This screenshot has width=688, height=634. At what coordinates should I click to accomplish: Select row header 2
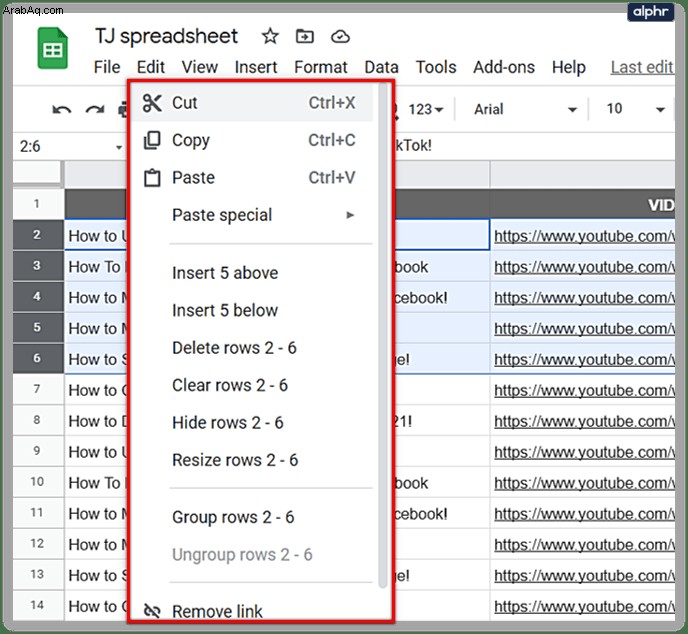[38, 235]
